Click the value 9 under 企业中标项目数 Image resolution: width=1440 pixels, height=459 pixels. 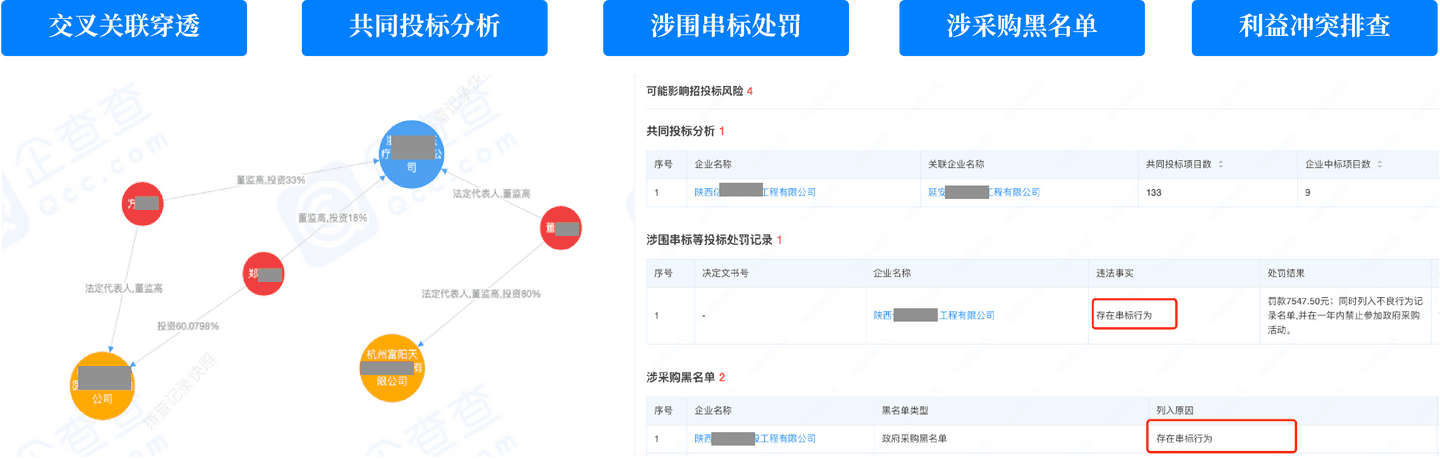1308,192
